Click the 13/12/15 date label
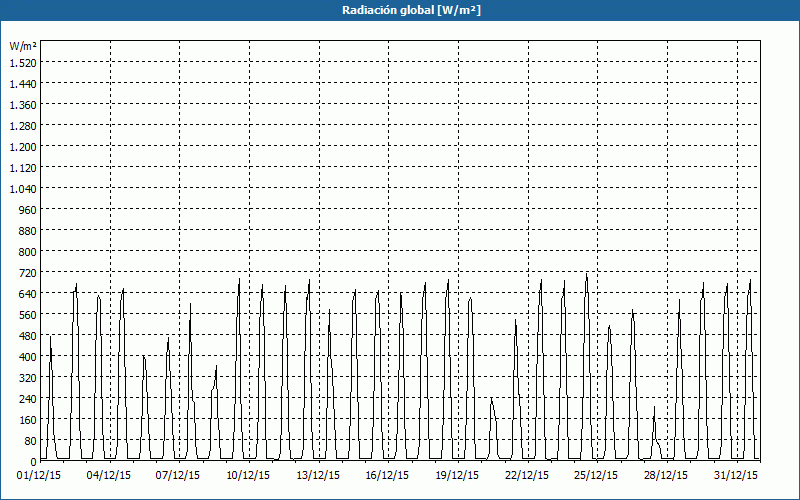Image resolution: width=800 pixels, height=500 pixels. coord(318,476)
